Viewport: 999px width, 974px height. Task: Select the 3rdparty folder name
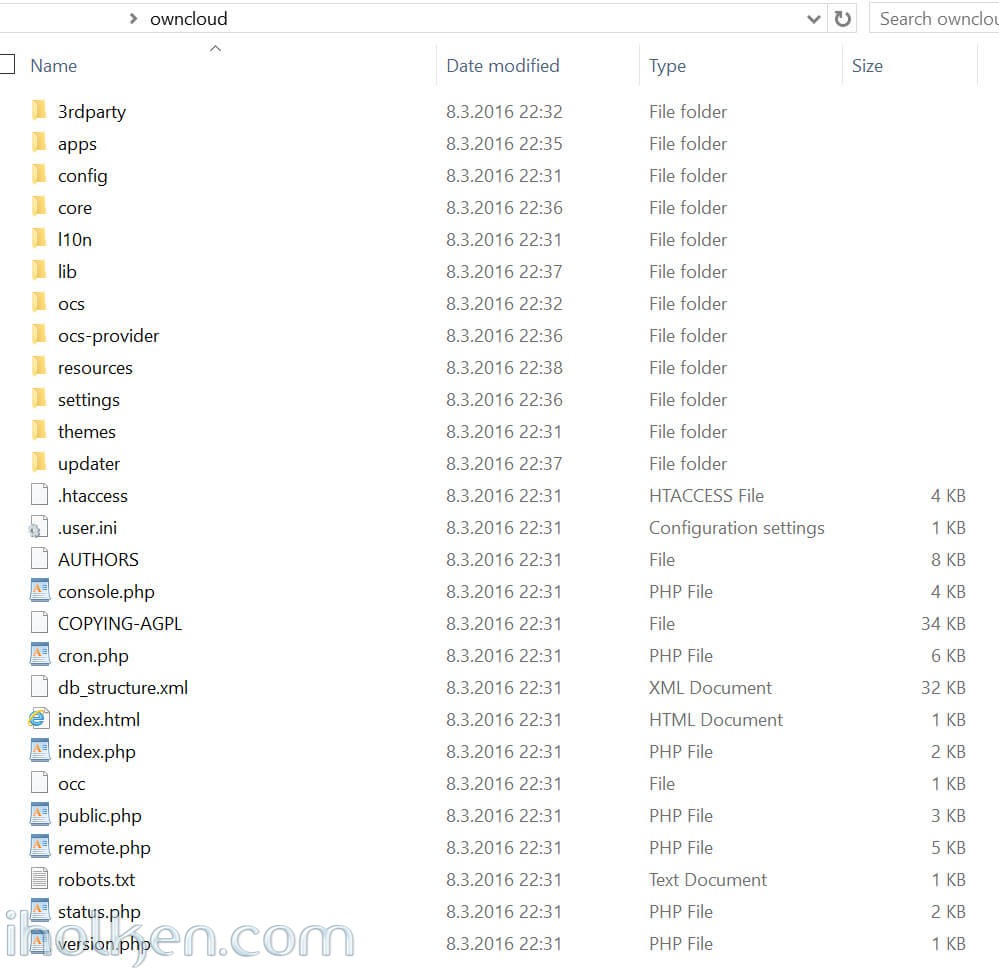[x=92, y=111]
